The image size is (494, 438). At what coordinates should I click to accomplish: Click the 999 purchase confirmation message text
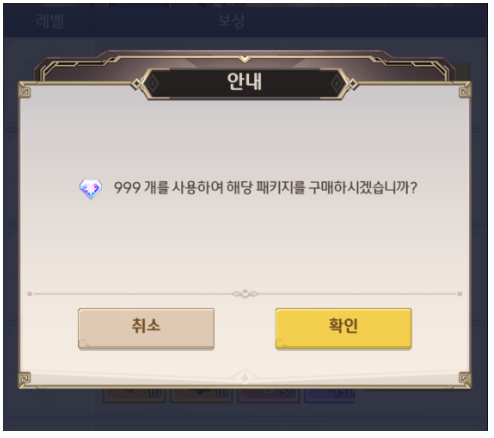coord(266,188)
